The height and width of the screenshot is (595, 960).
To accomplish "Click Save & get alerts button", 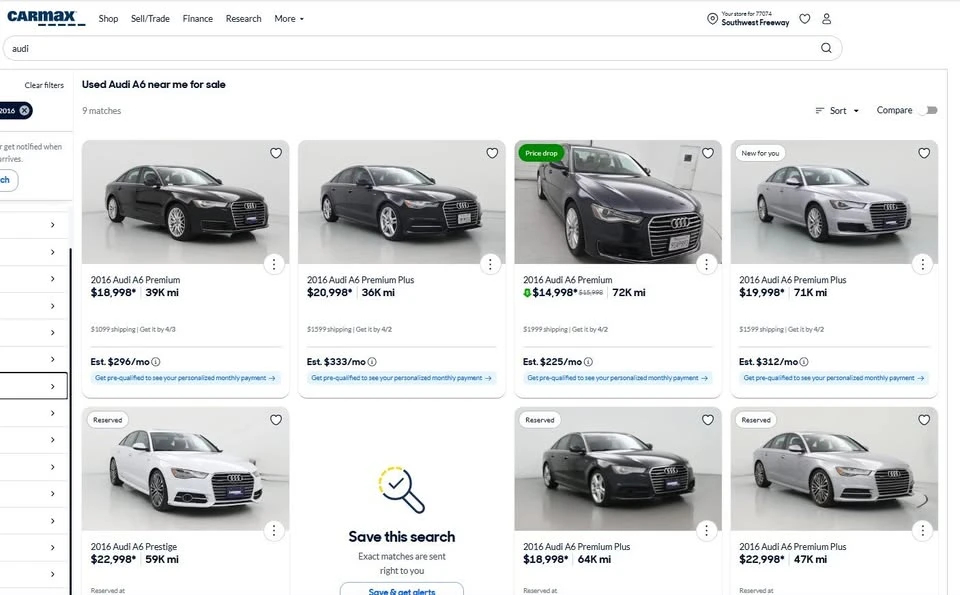I will click(402, 589).
